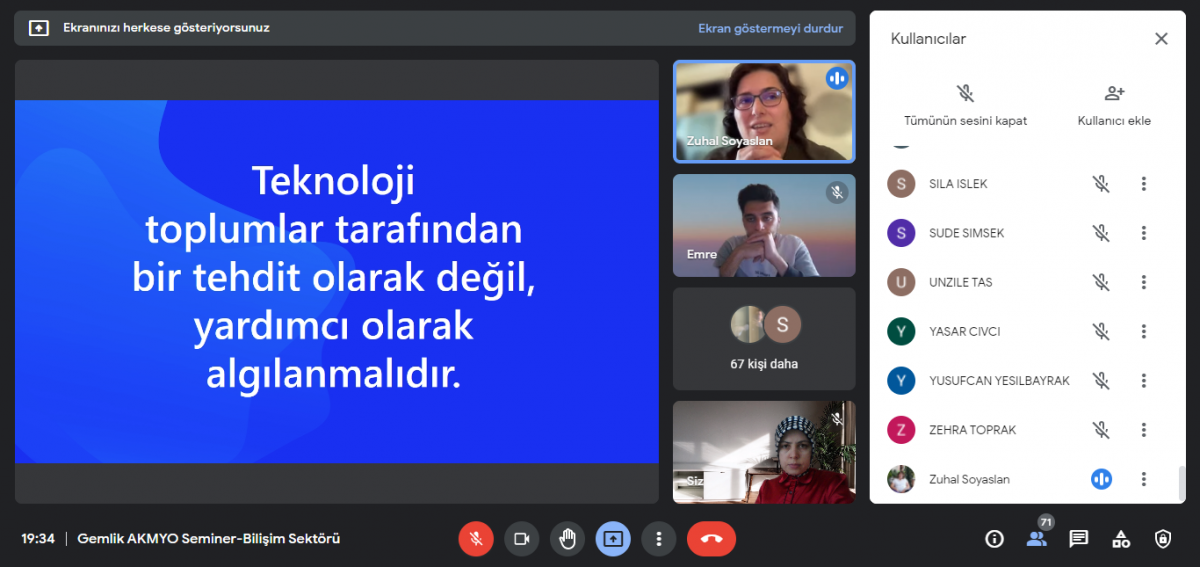Click Tümünün sesini kapat
1200x567 pixels.
[x=965, y=106]
